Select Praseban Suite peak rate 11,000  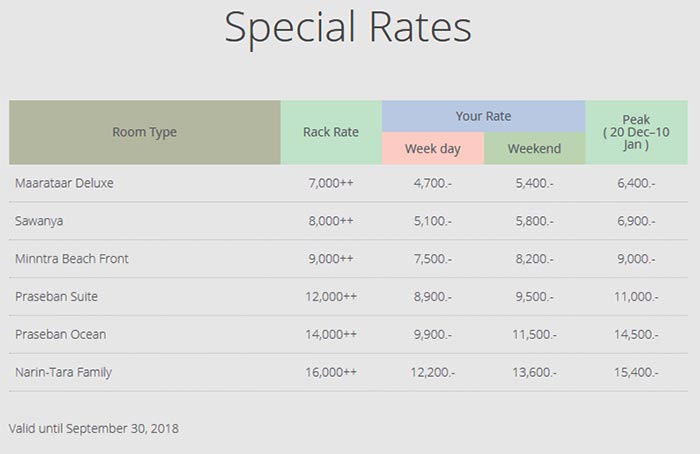[635, 297]
